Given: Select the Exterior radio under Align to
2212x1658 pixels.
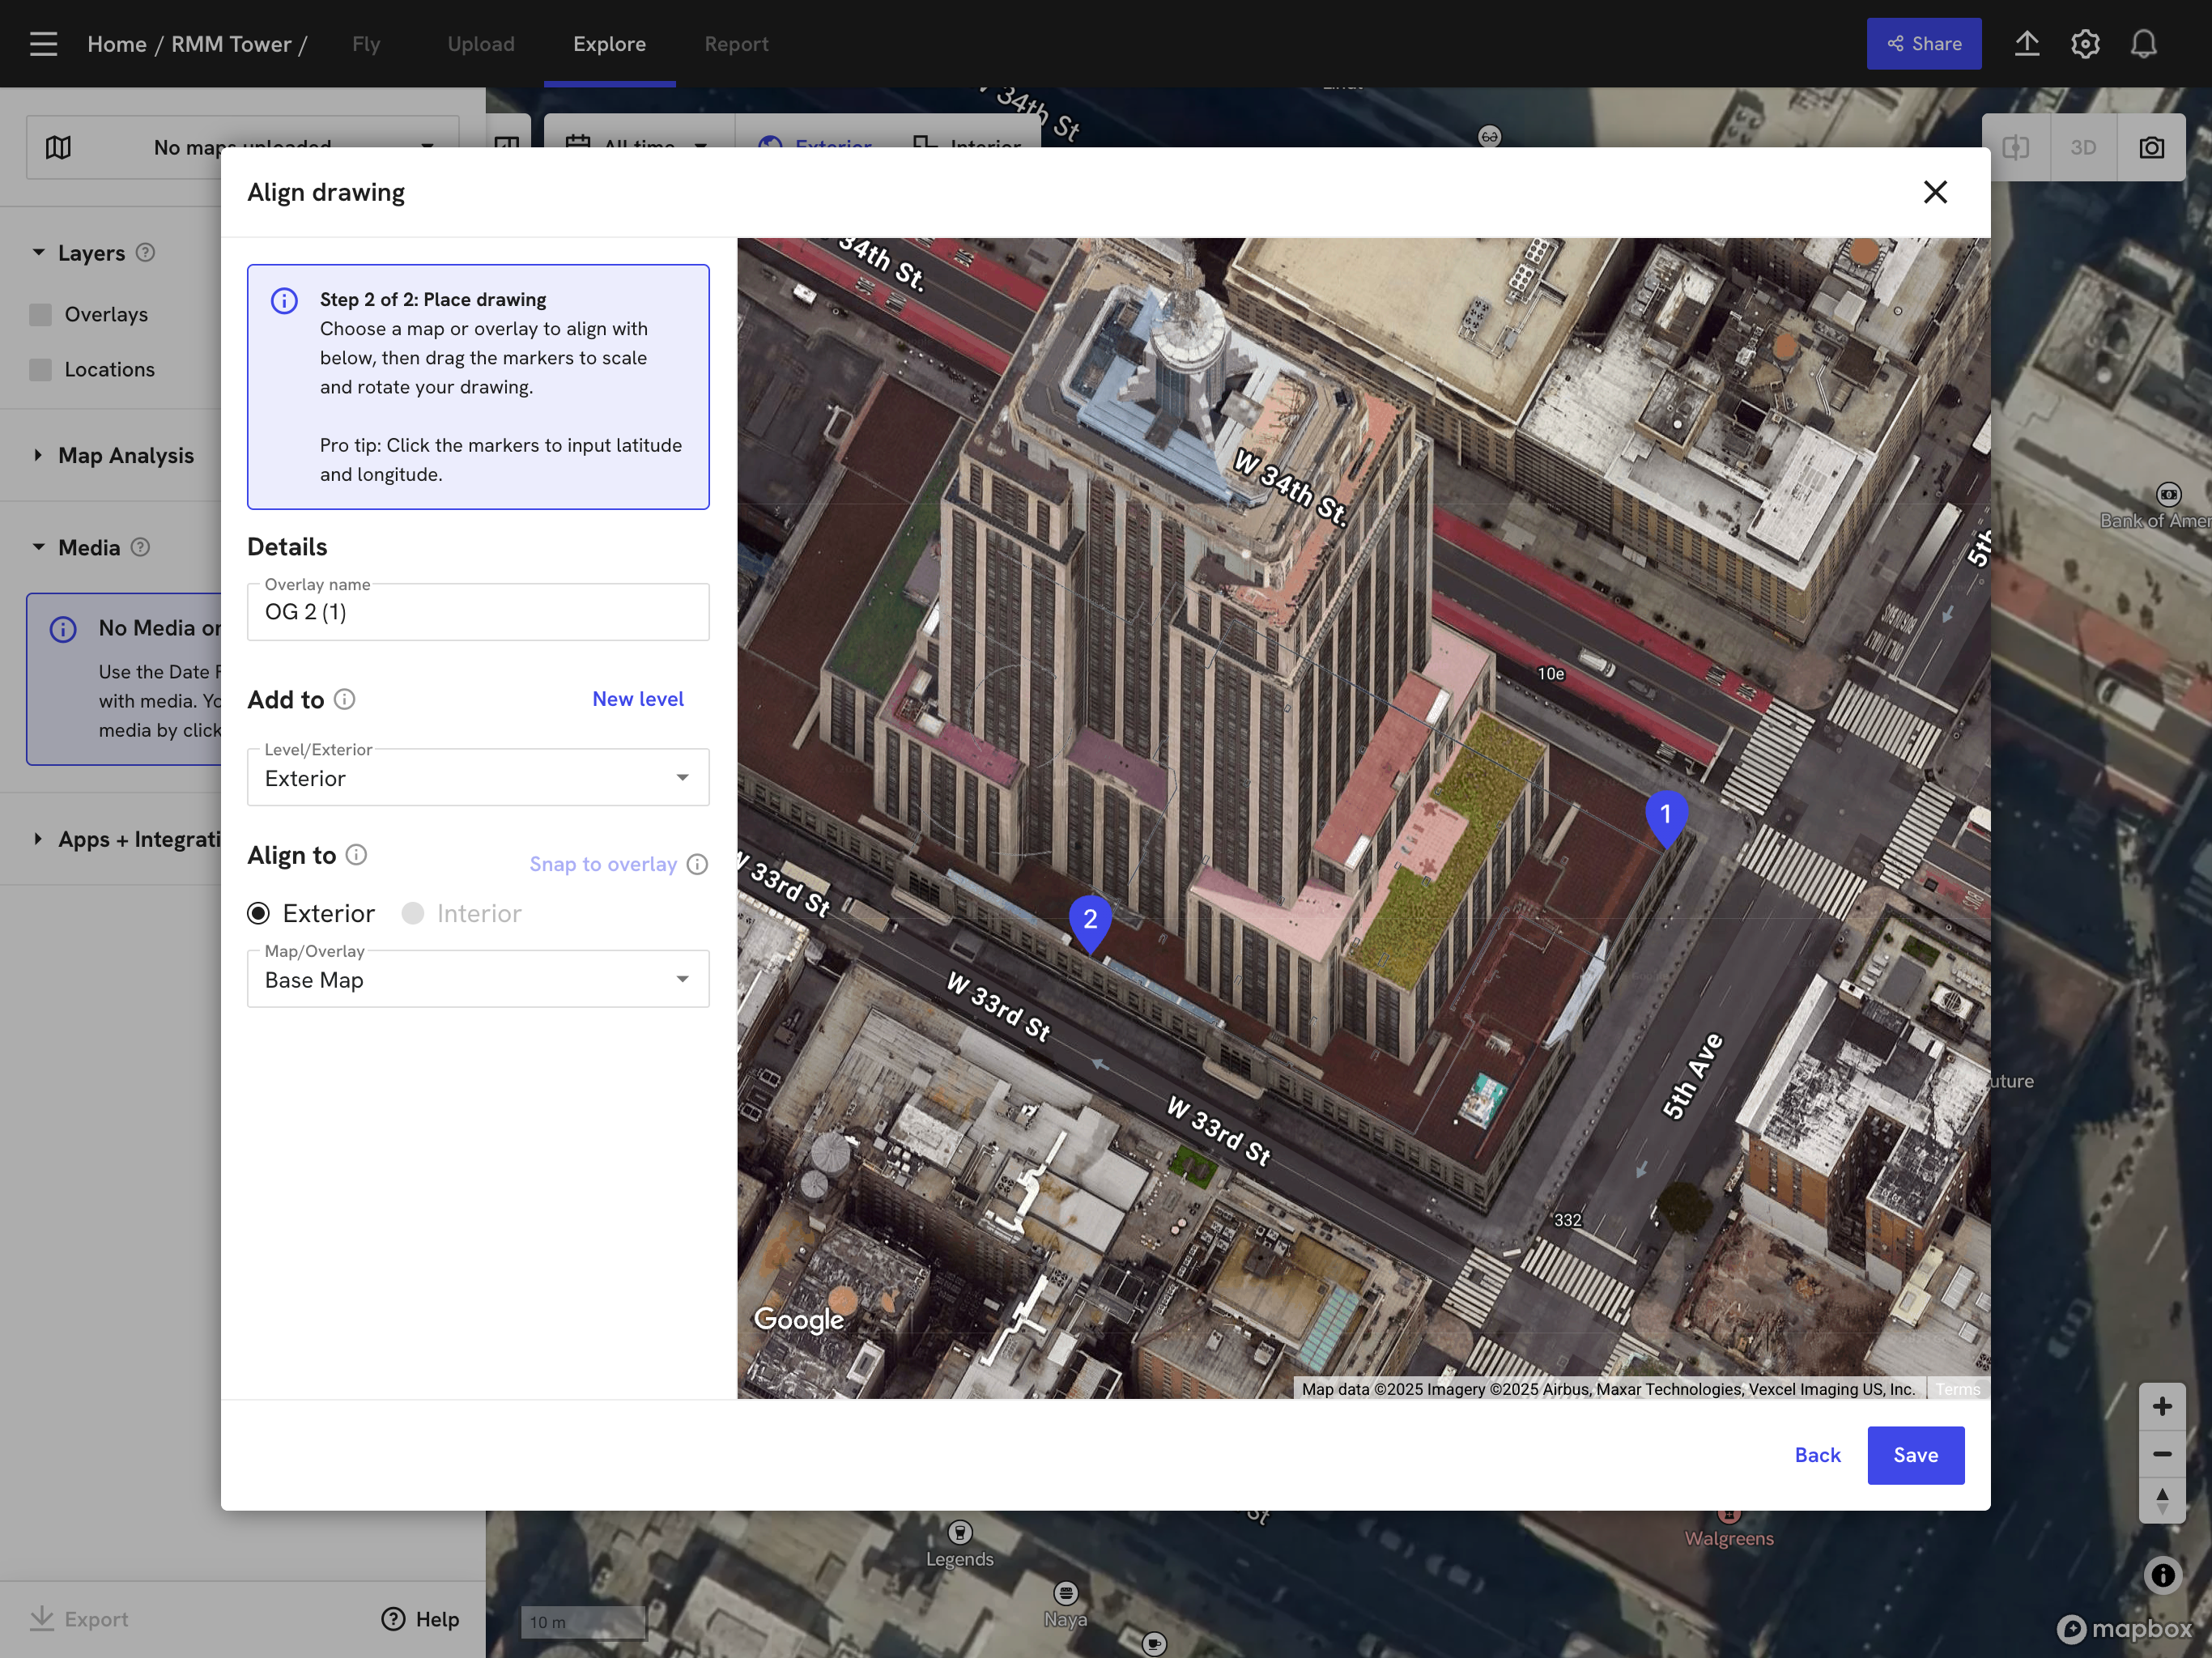Looking at the screenshot, I should coord(260,912).
